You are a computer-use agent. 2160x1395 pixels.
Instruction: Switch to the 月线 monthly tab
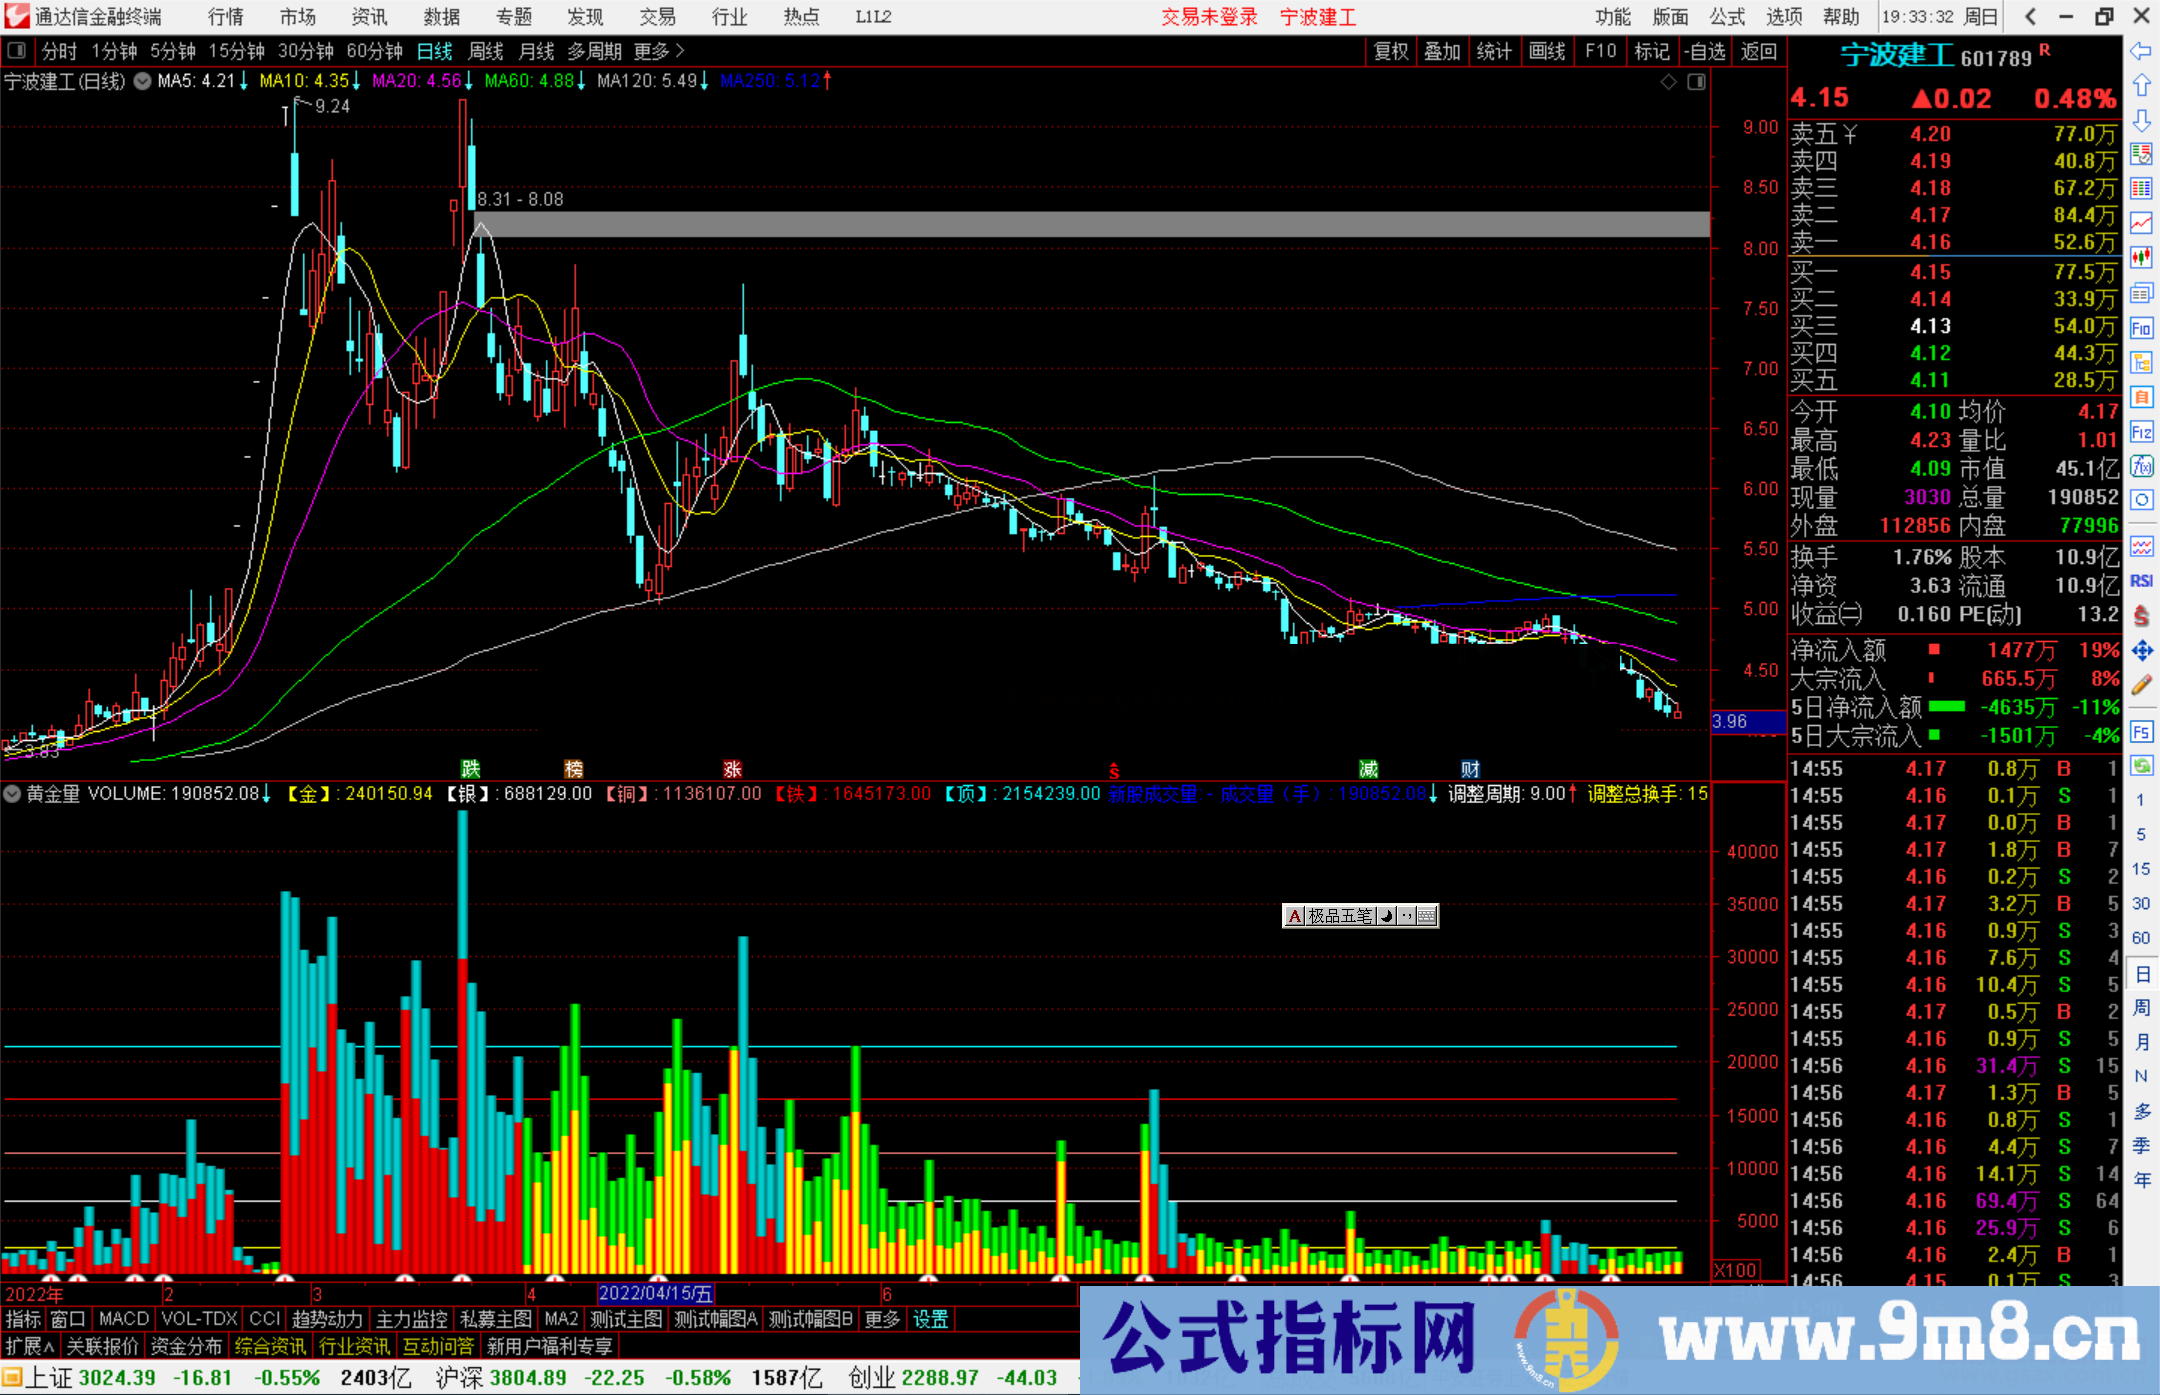point(535,51)
